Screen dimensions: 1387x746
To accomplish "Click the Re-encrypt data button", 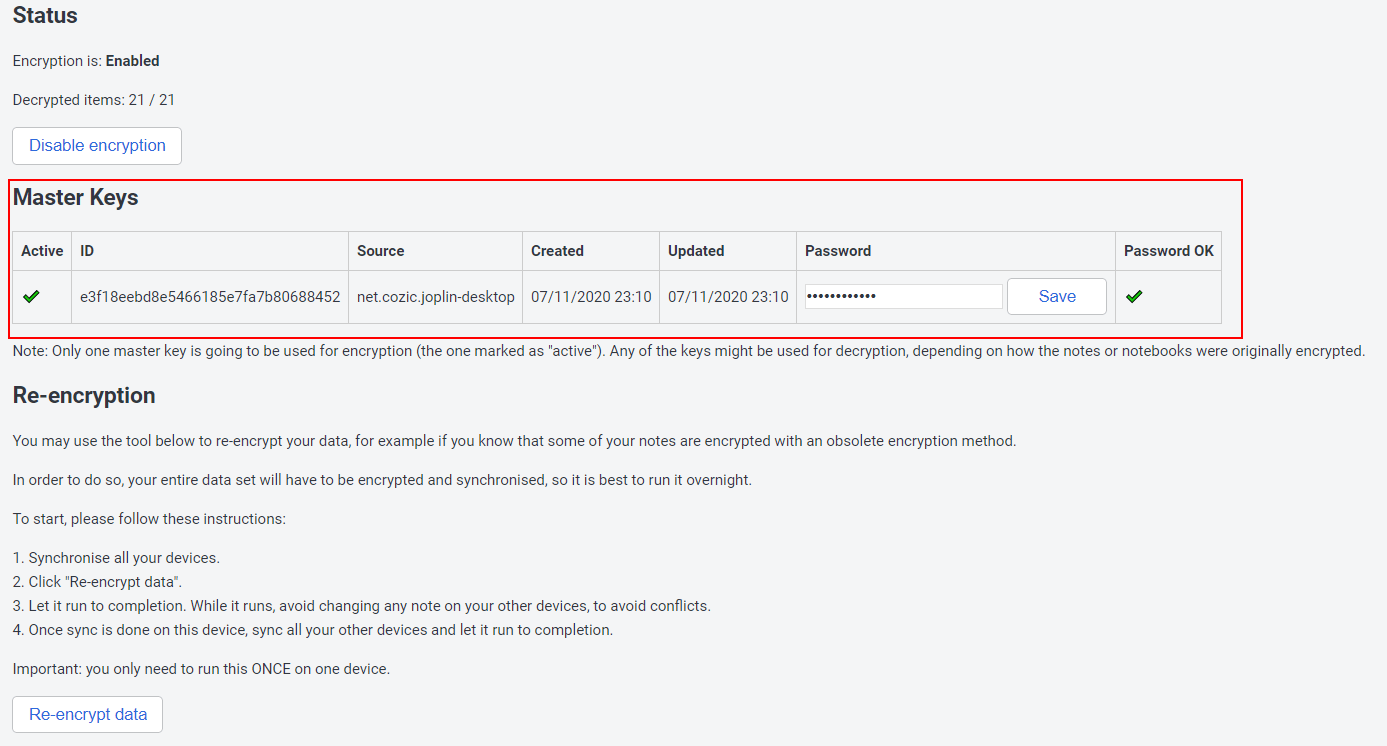I will (88, 715).
